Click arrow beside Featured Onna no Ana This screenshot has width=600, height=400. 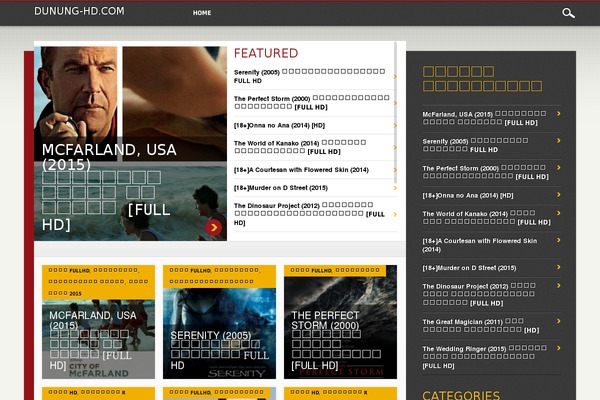[395, 126]
